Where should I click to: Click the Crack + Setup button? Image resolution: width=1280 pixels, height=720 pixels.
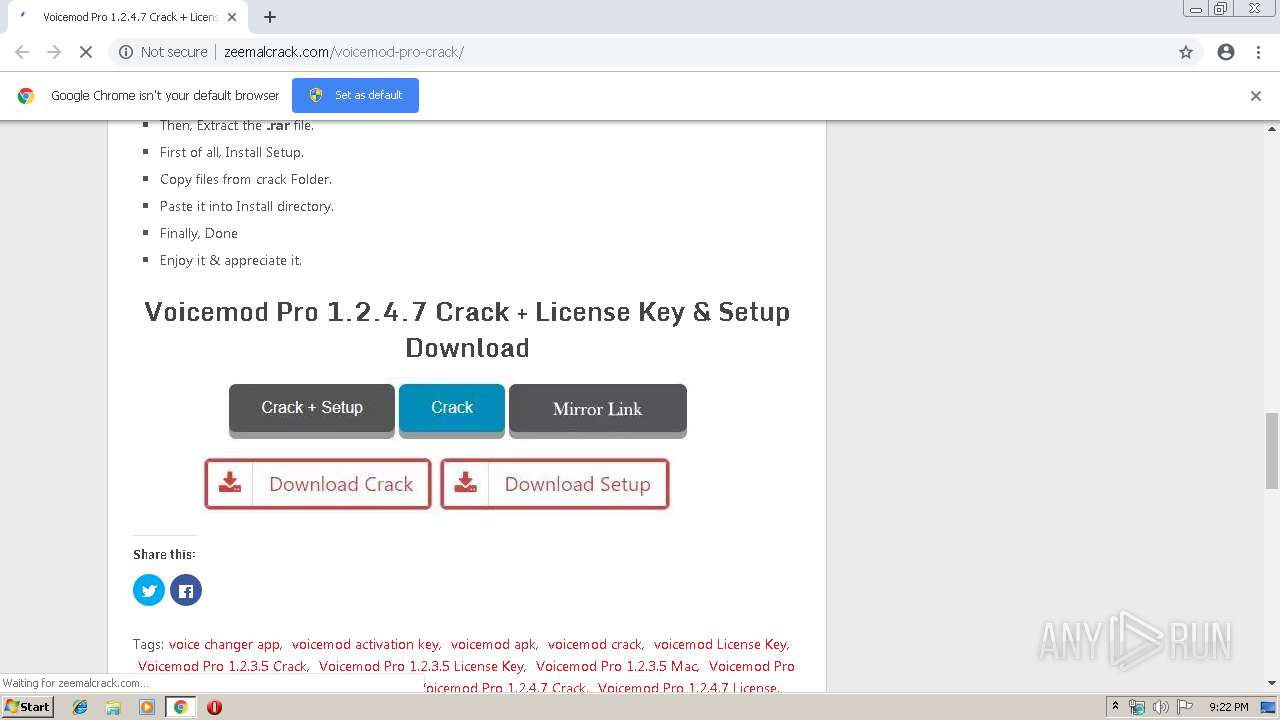click(312, 408)
